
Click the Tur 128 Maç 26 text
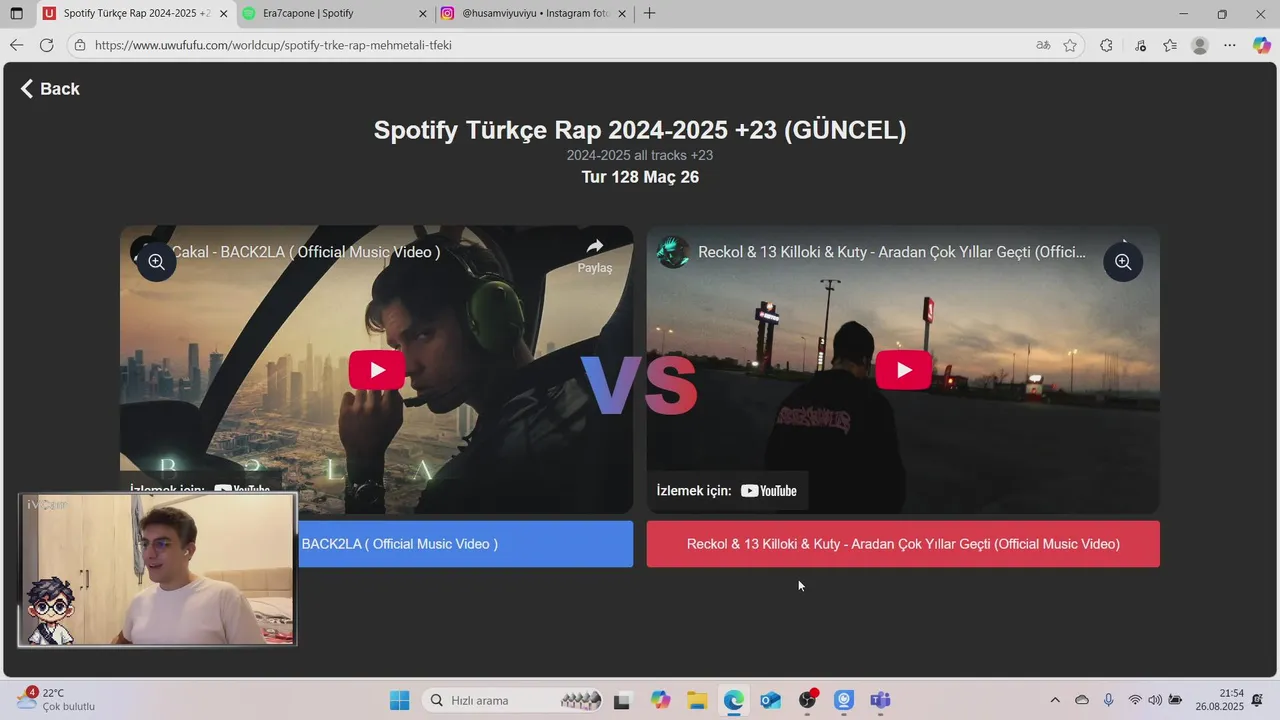[x=640, y=177]
